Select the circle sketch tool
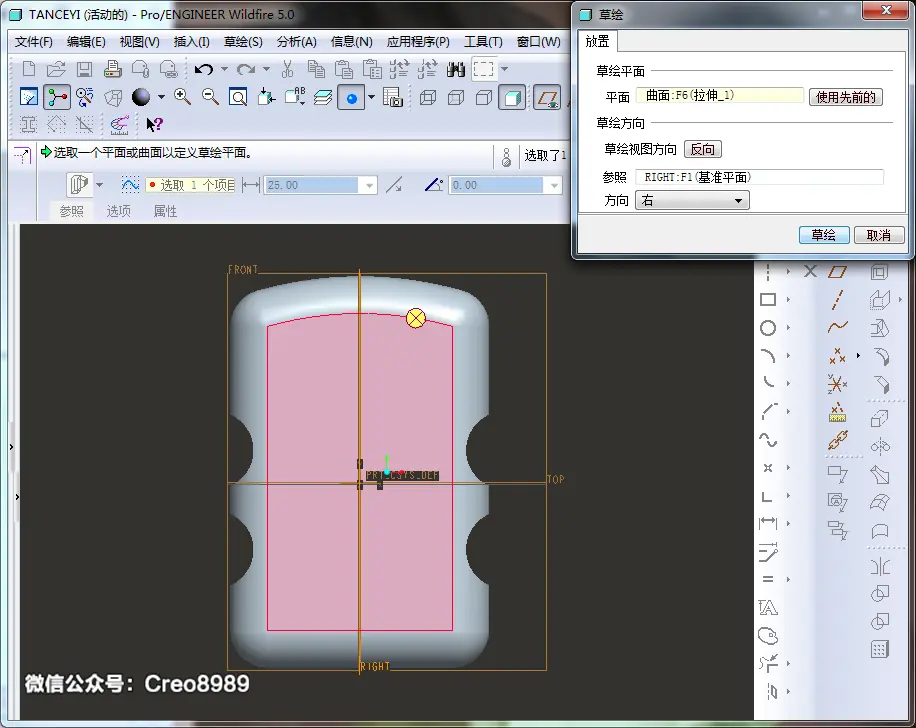The image size is (916, 728). (768, 328)
